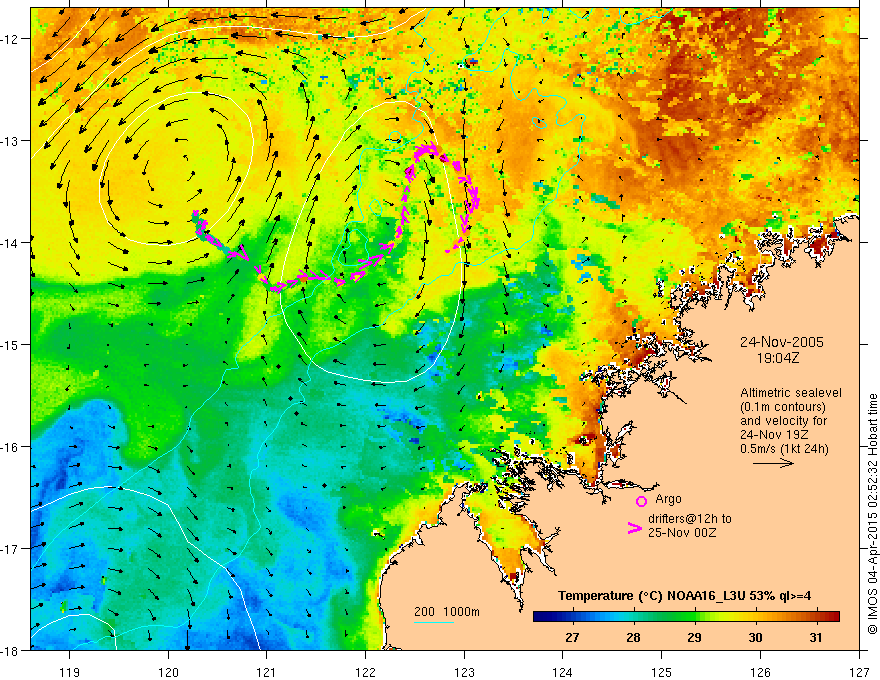Click the '200 1000m' depth label

click(447, 612)
